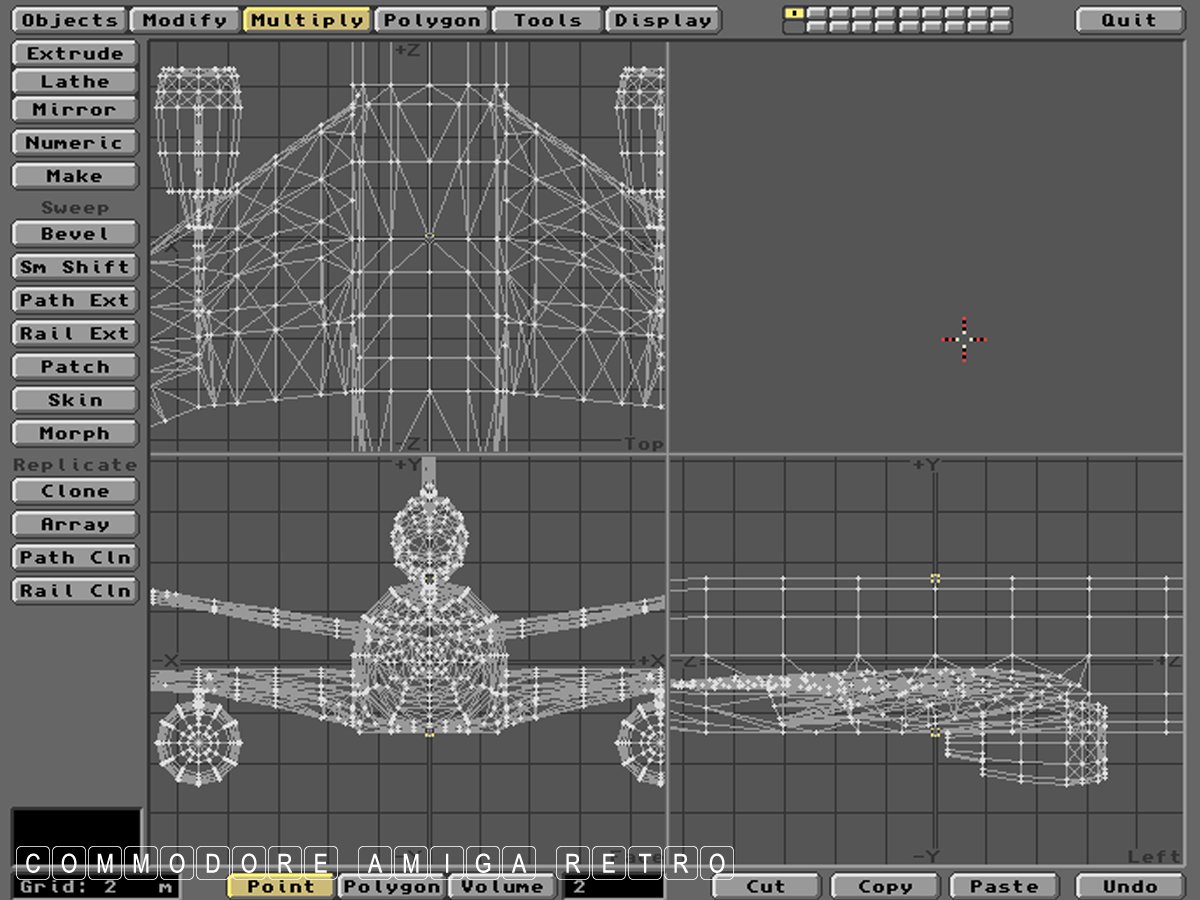Screen dimensions: 1200x900
Task: Click the Clone replicate button
Action: pos(75,491)
